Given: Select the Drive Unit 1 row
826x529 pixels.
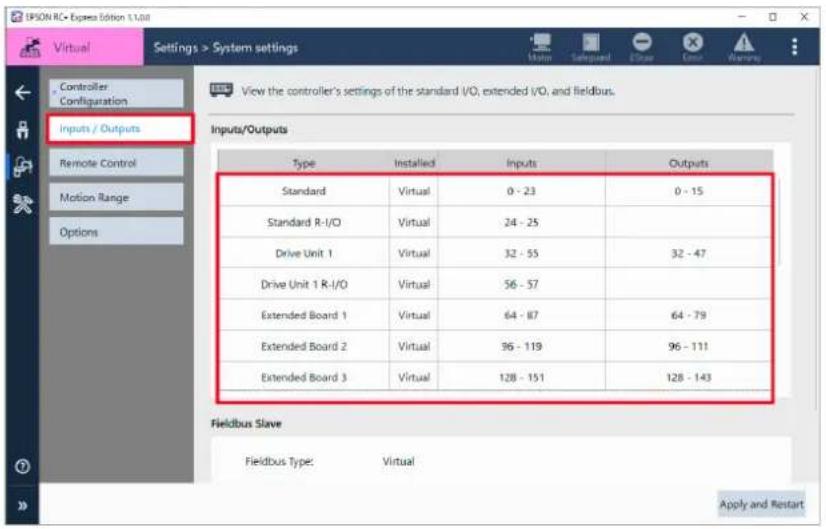Looking at the screenshot, I should click(x=495, y=253).
